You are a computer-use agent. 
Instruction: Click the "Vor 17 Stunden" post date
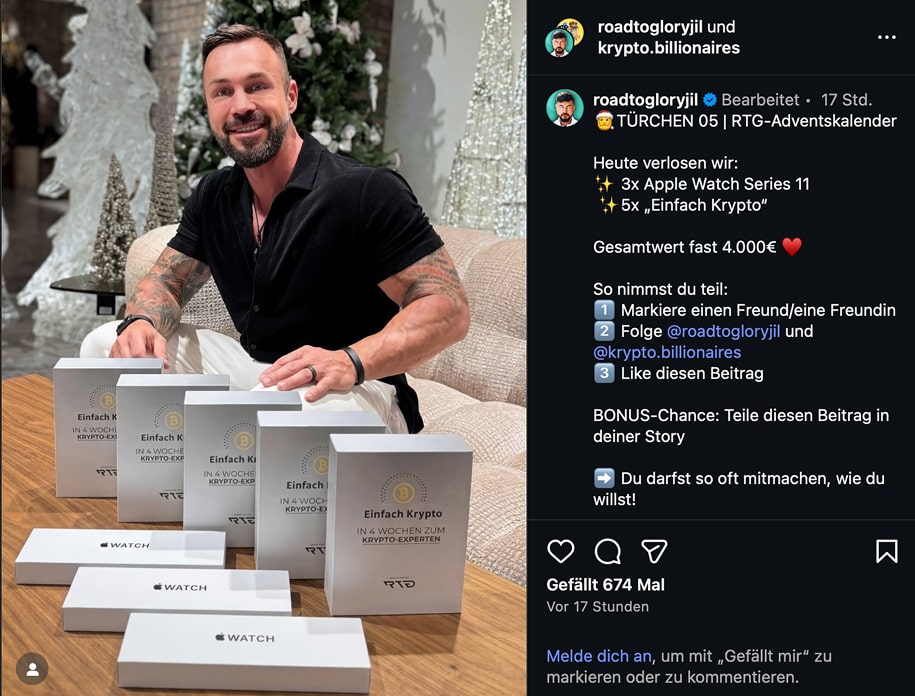pyautogui.click(x=598, y=607)
